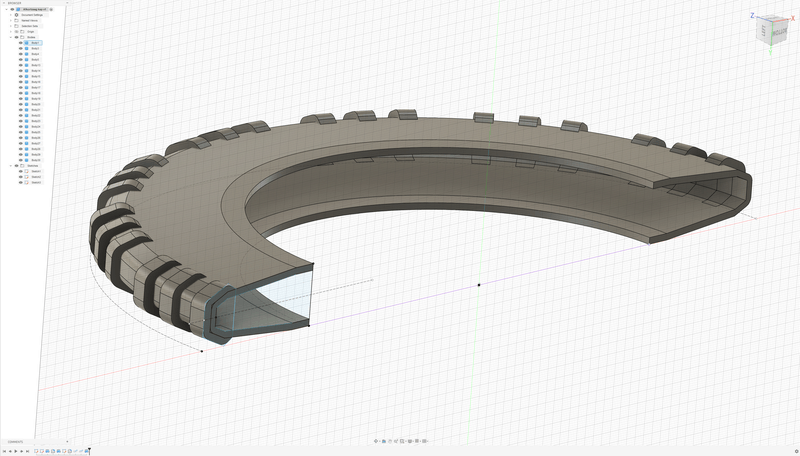Screen dimensions: 800x456
Task: Collapse the Bodies folder
Action: click(11, 37)
